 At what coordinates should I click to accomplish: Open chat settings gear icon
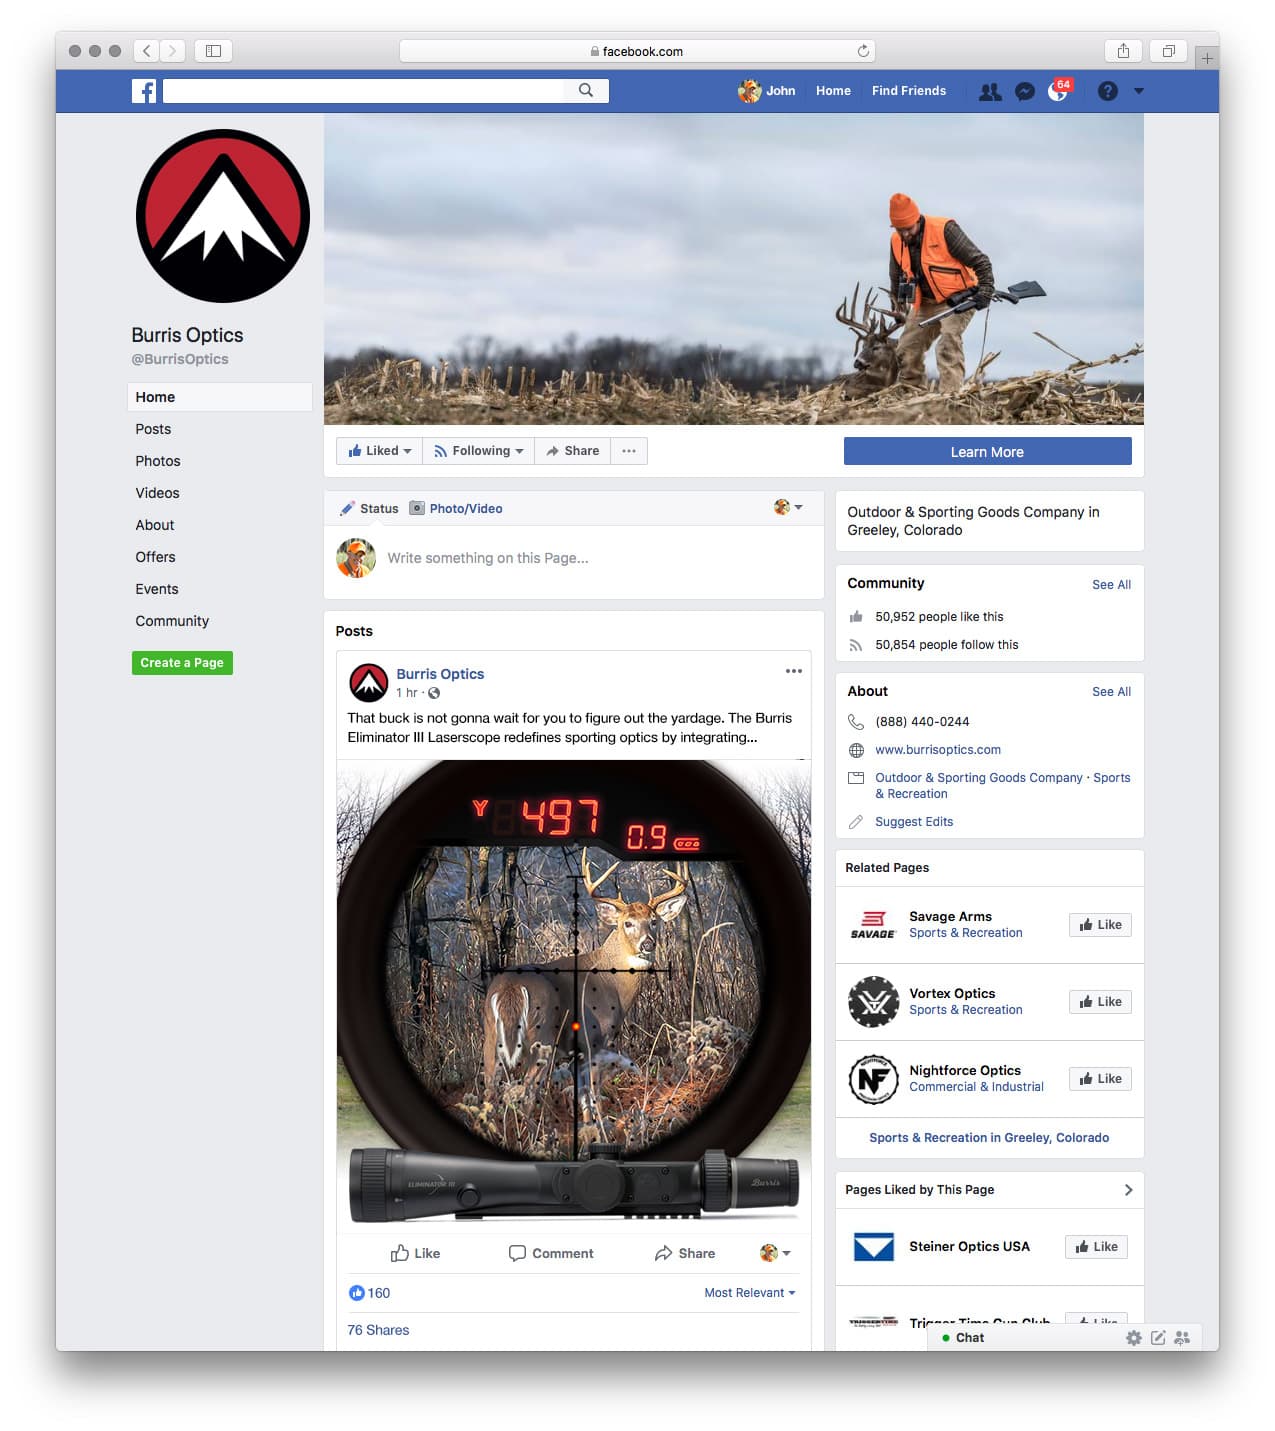click(1133, 1338)
